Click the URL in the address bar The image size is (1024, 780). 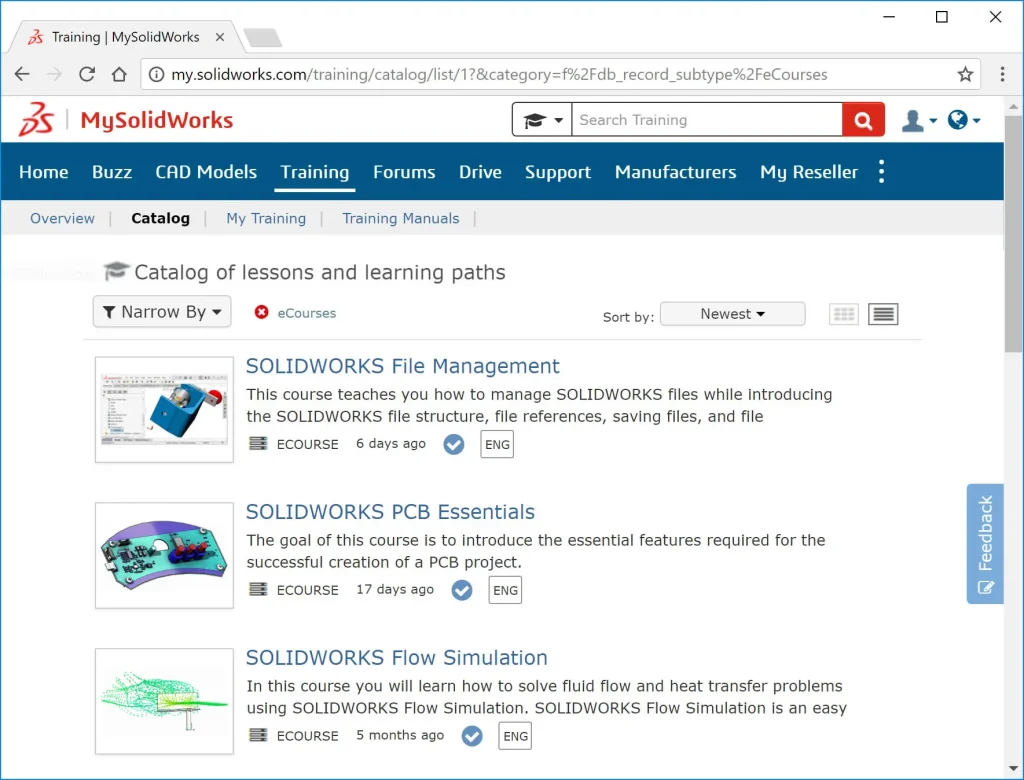click(x=499, y=74)
